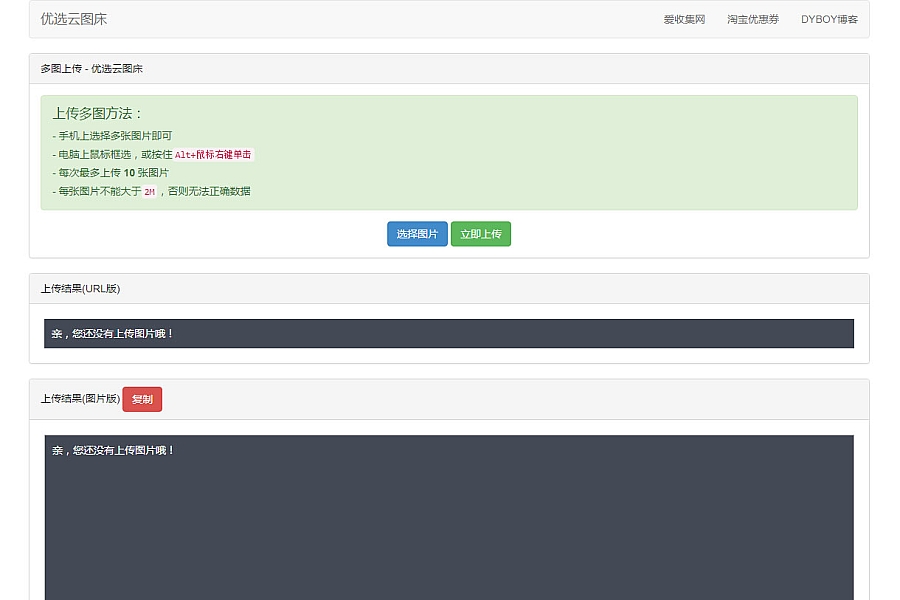
Task: Click the red 复制 button
Action: tap(142, 400)
